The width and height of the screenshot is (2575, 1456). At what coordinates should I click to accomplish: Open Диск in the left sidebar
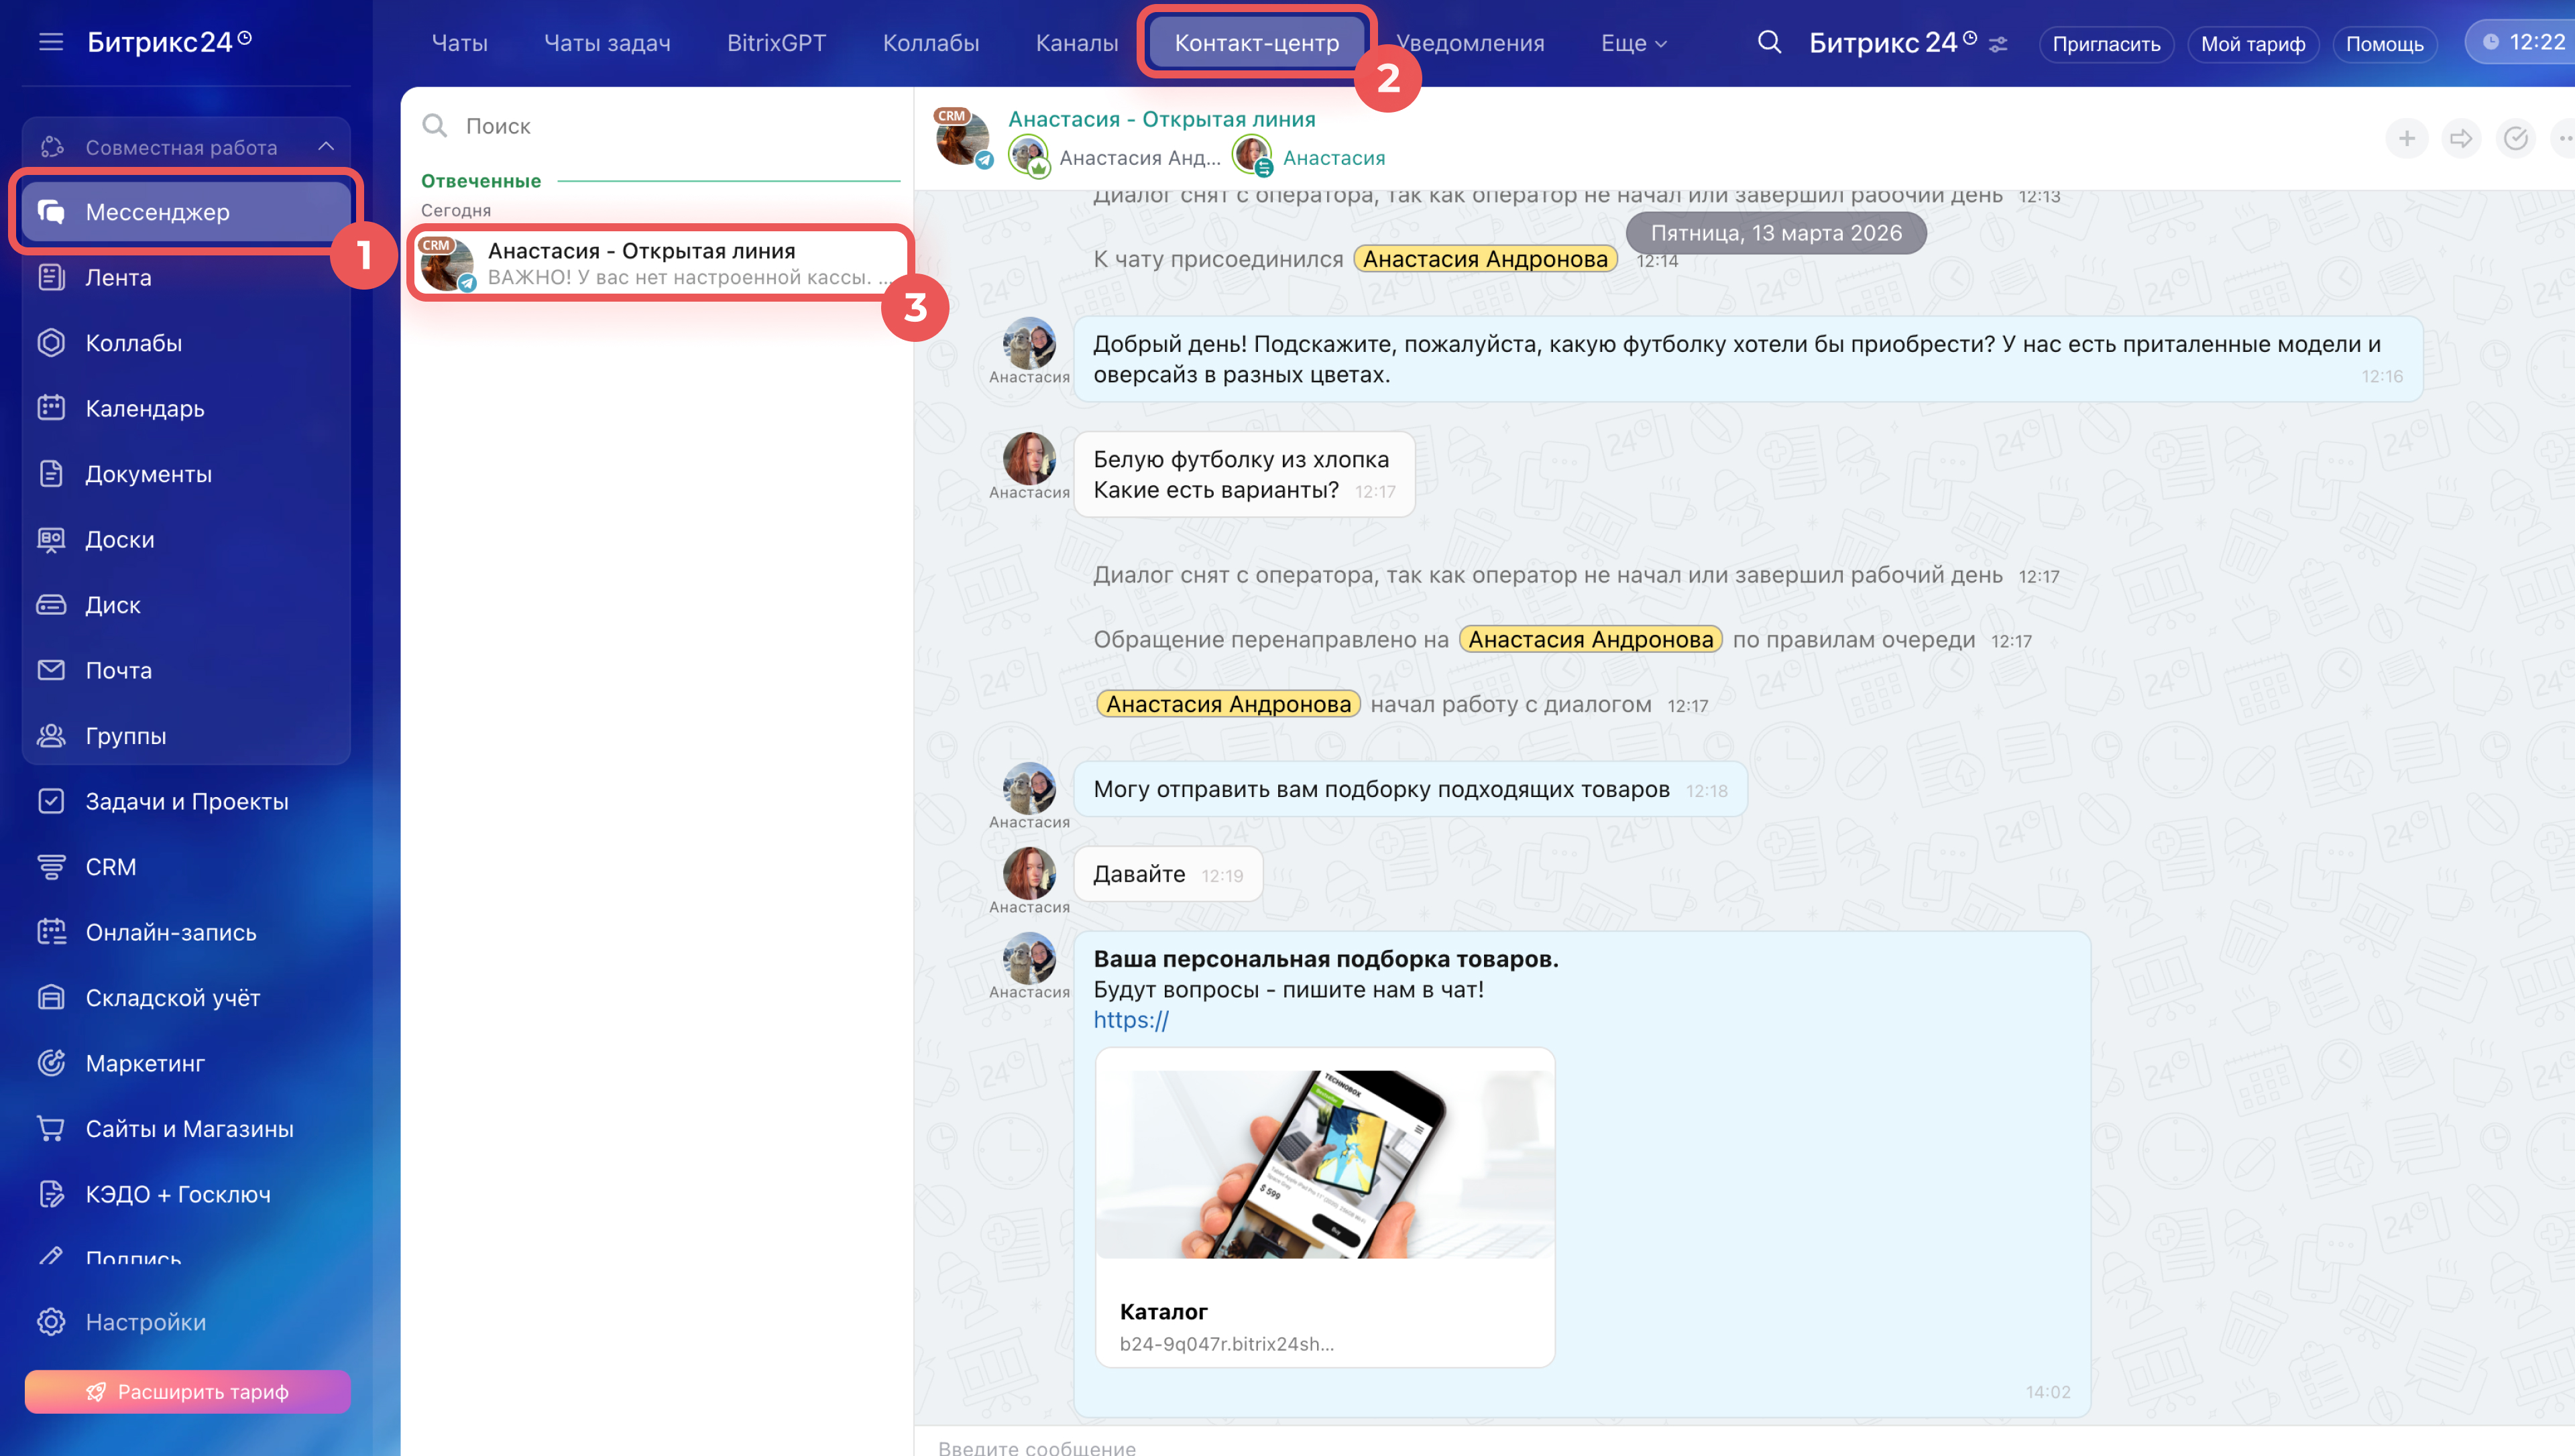tap(112, 604)
